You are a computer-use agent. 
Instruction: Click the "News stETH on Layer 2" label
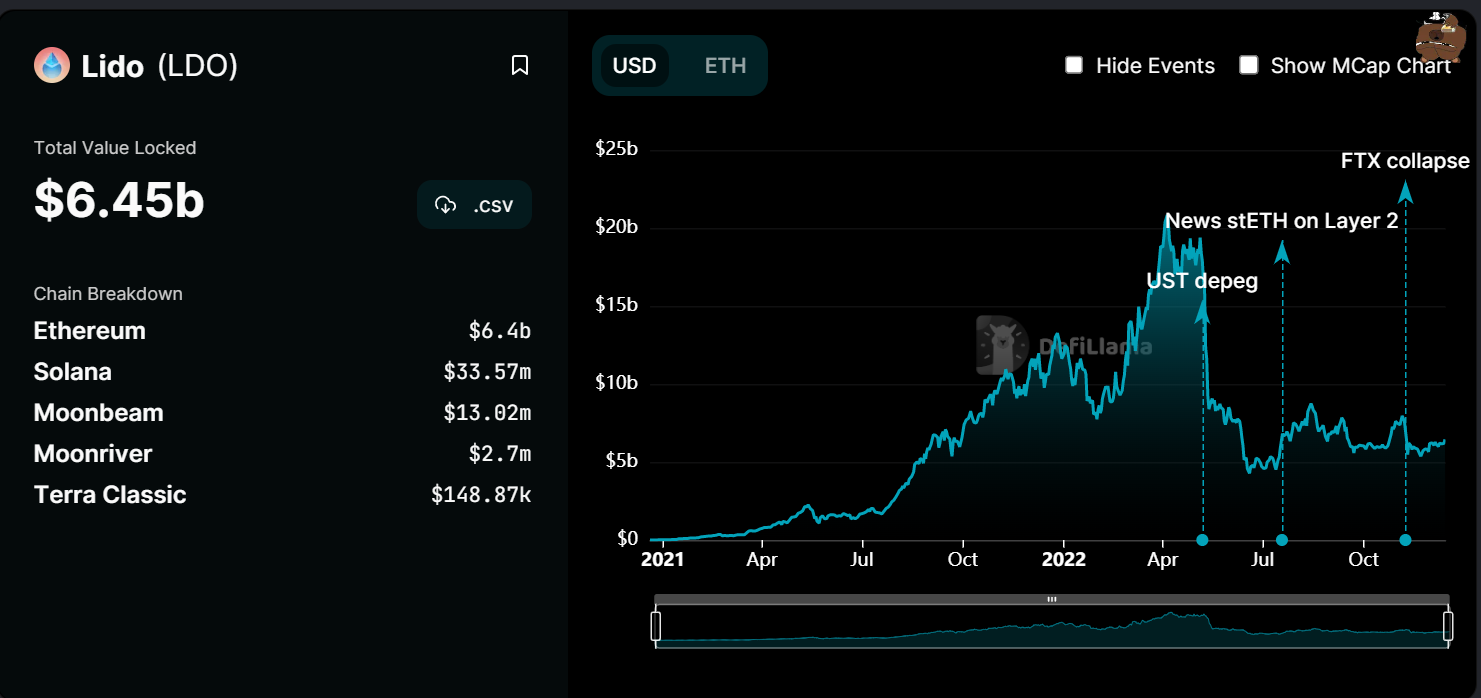(1282, 221)
